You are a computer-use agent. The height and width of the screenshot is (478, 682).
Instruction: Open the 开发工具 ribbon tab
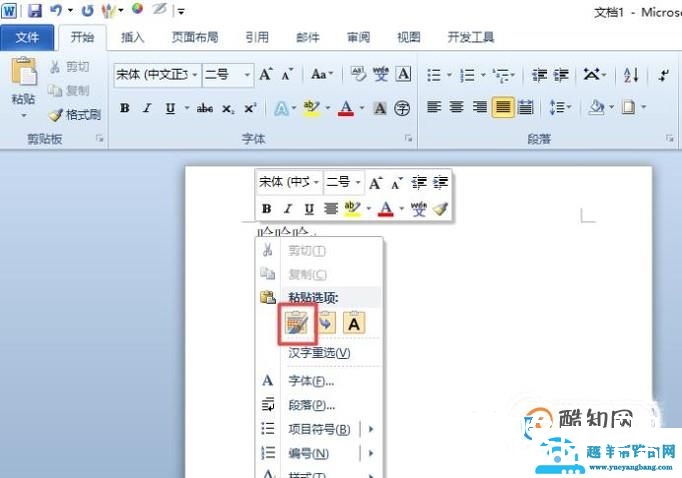[x=471, y=37]
